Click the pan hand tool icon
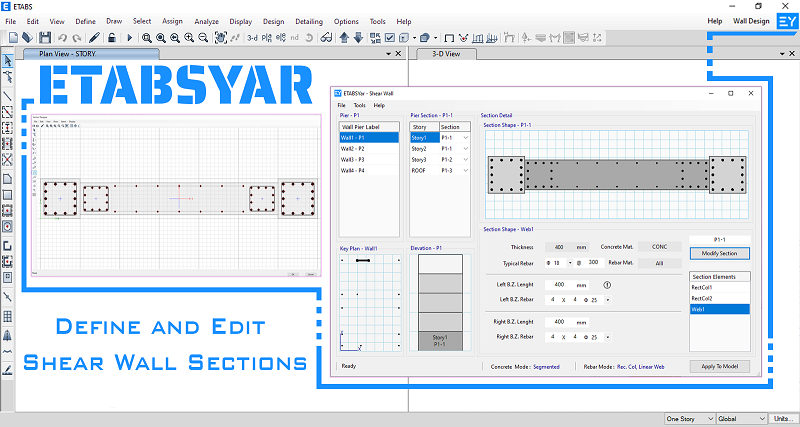Viewport: 800px width, 427px height. [220, 37]
